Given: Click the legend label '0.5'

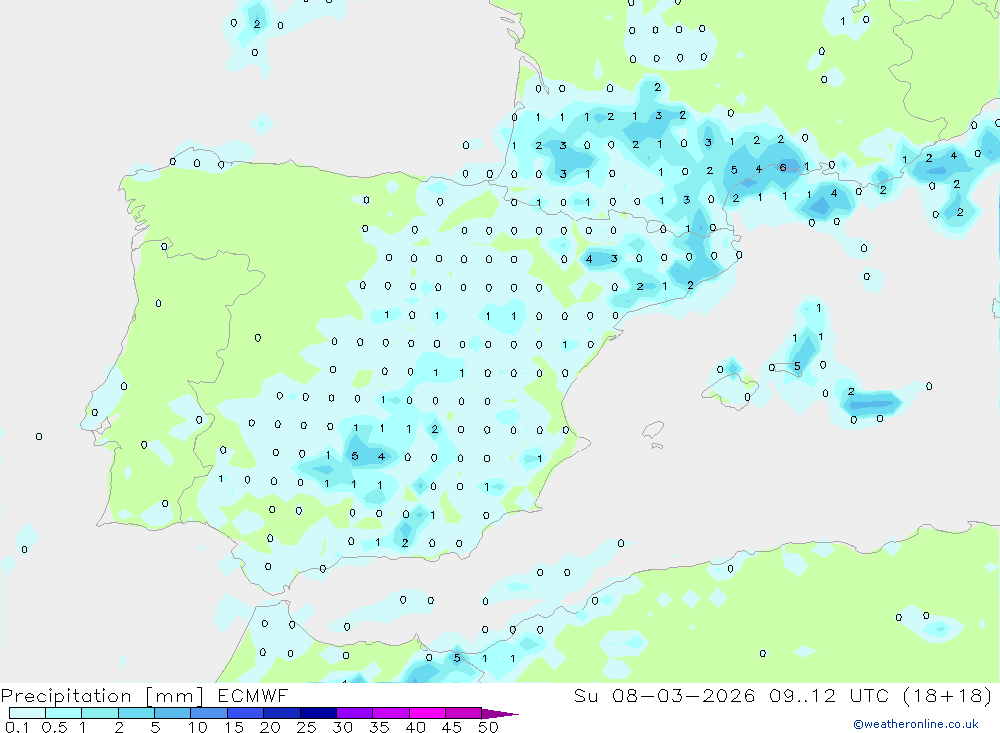Looking at the screenshot, I should (x=55, y=727).
